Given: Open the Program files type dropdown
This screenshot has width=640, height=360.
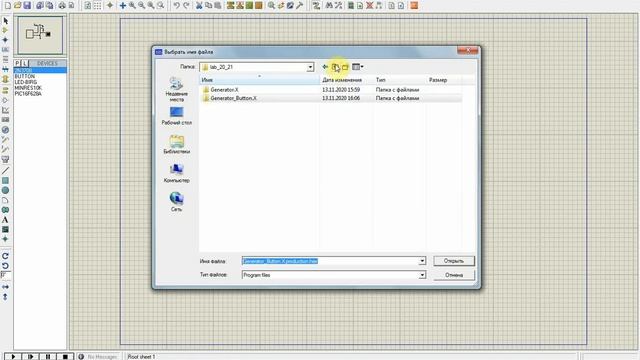Looking at the screenshot, I should point(422,275).
